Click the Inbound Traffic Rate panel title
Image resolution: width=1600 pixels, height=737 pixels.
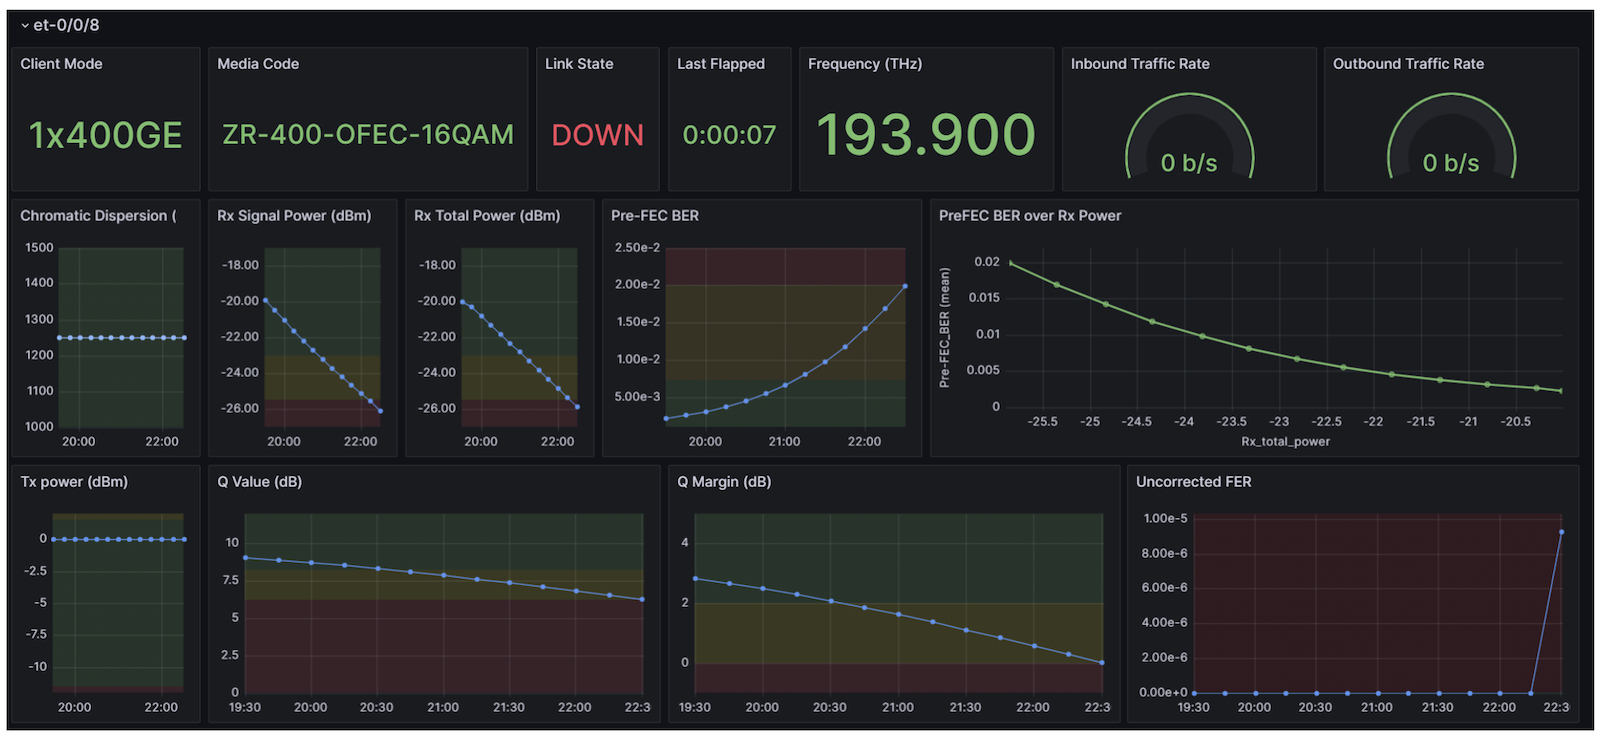coord(1140,64)
